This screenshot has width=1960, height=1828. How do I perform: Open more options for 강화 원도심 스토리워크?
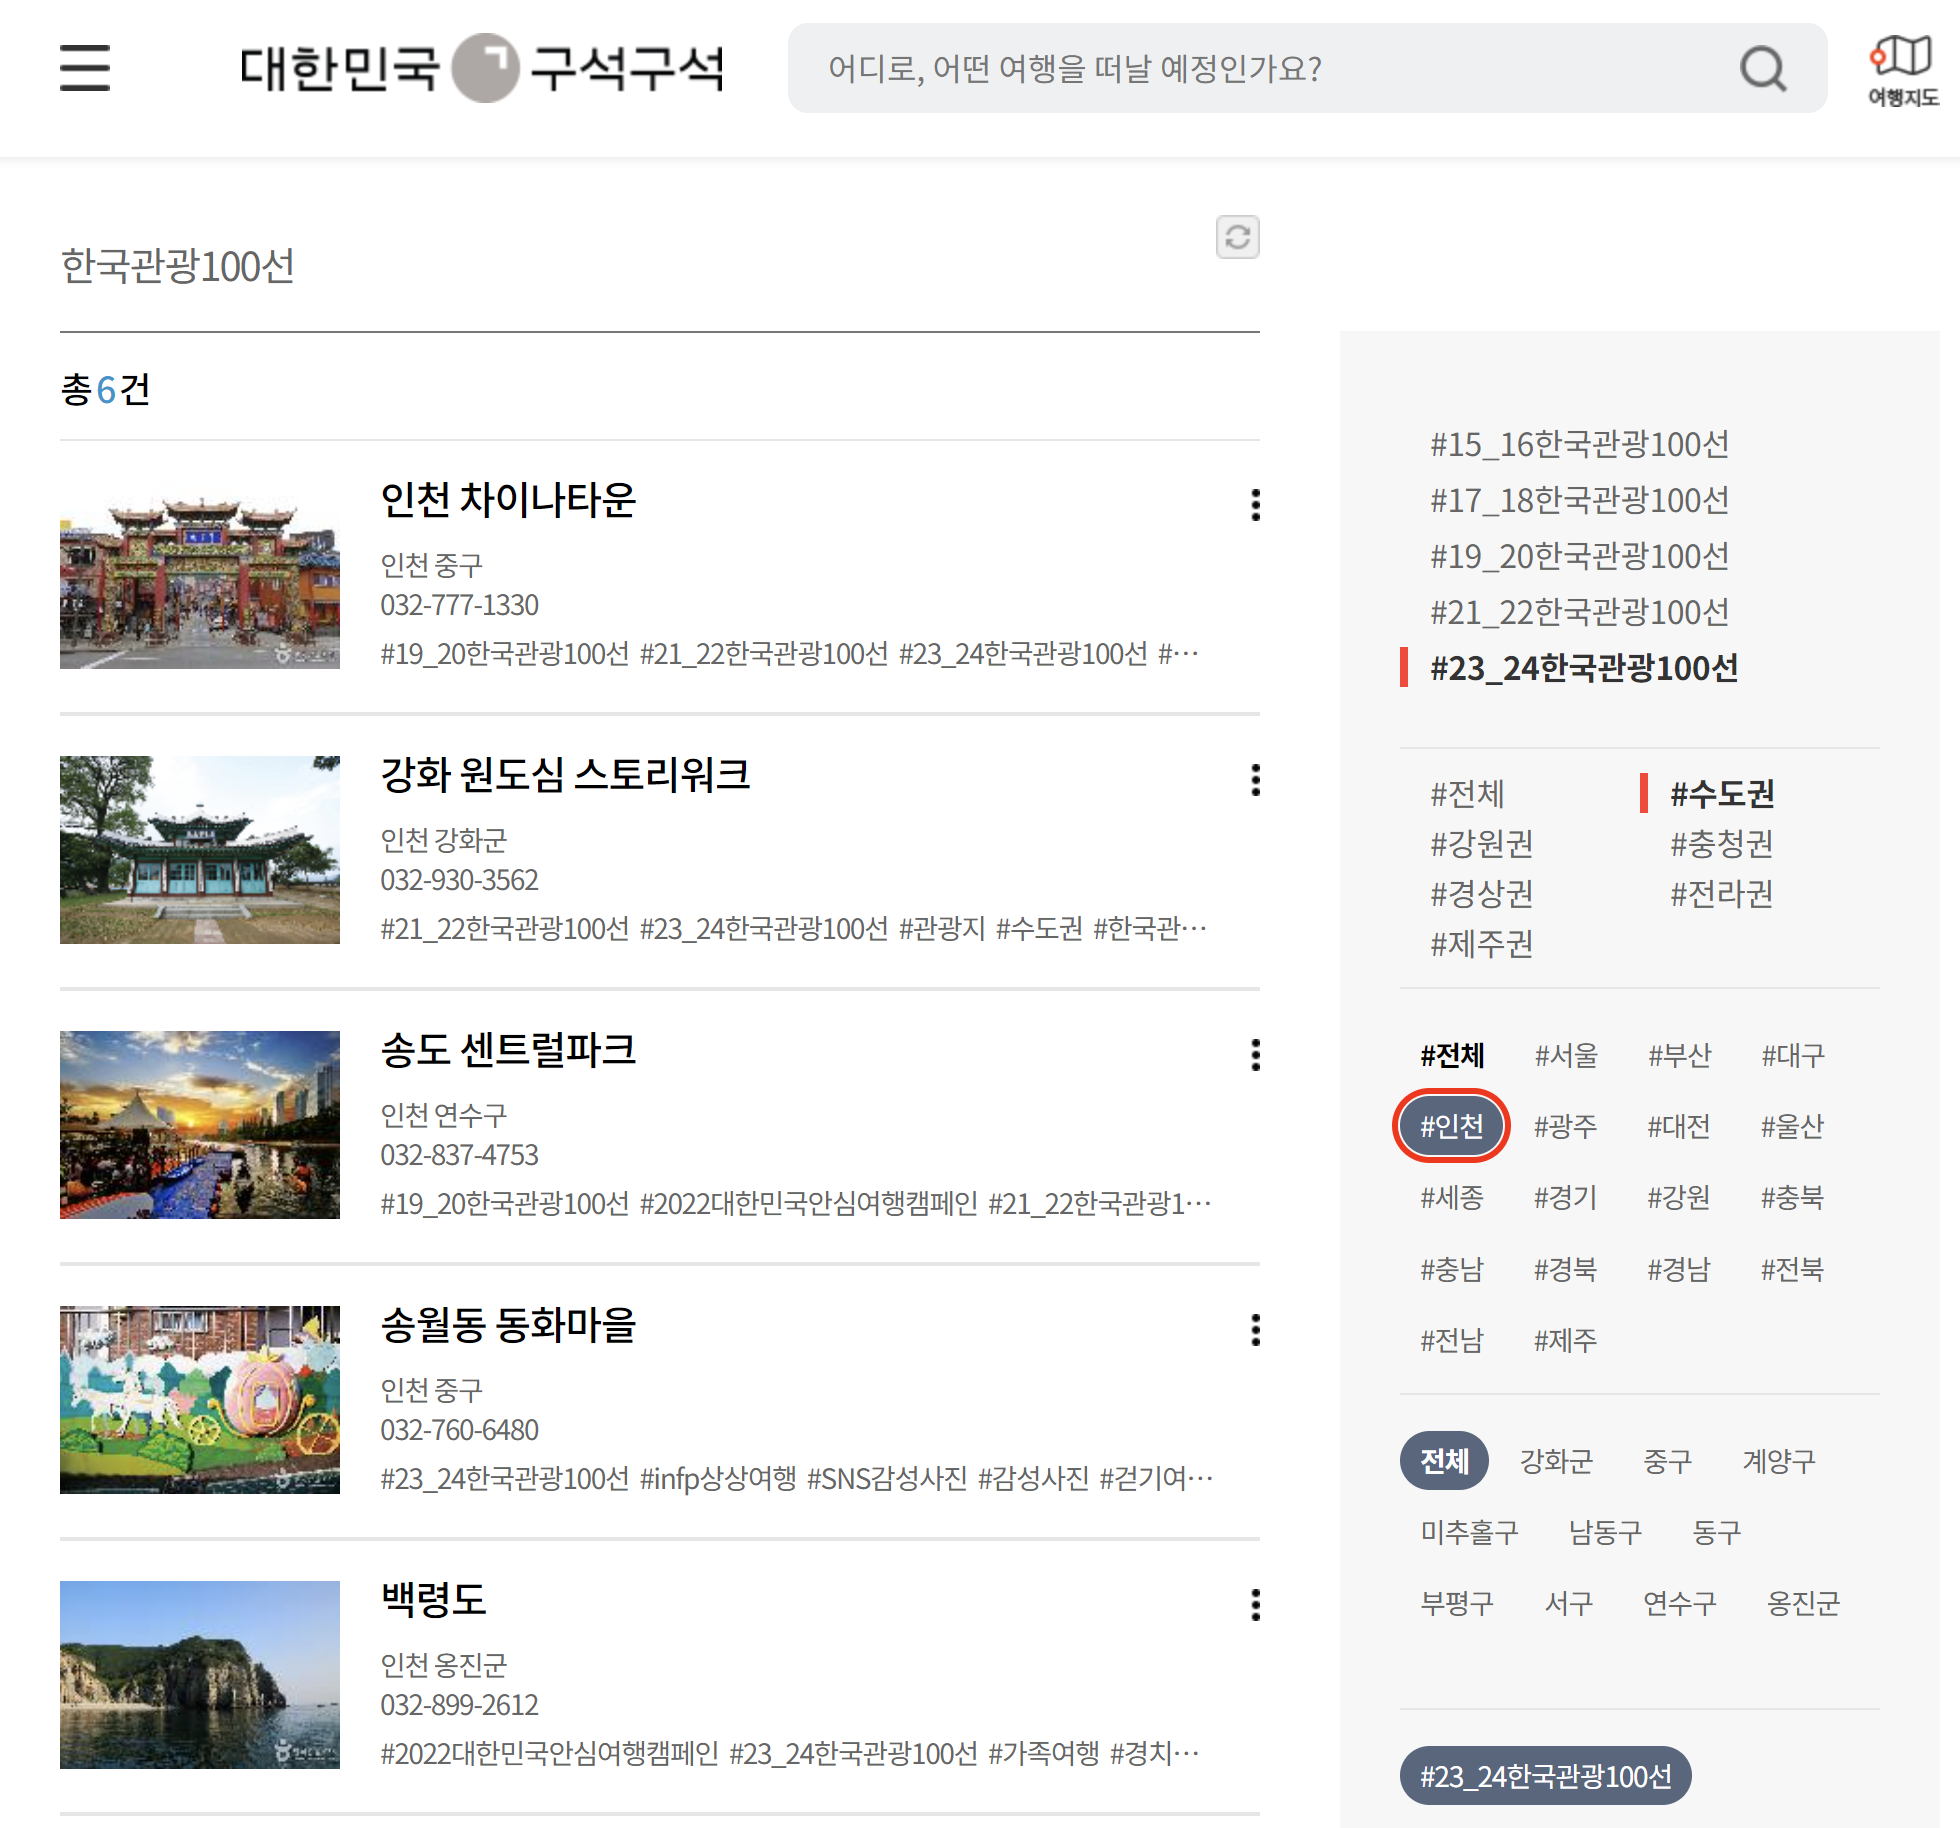(1255, 780)
